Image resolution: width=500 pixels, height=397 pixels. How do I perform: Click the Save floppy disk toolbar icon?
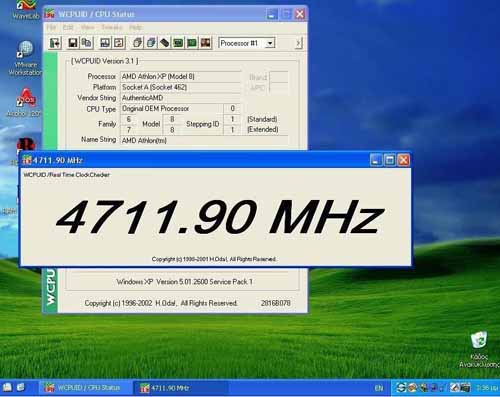pyautogui.click(x=73, y=43)
